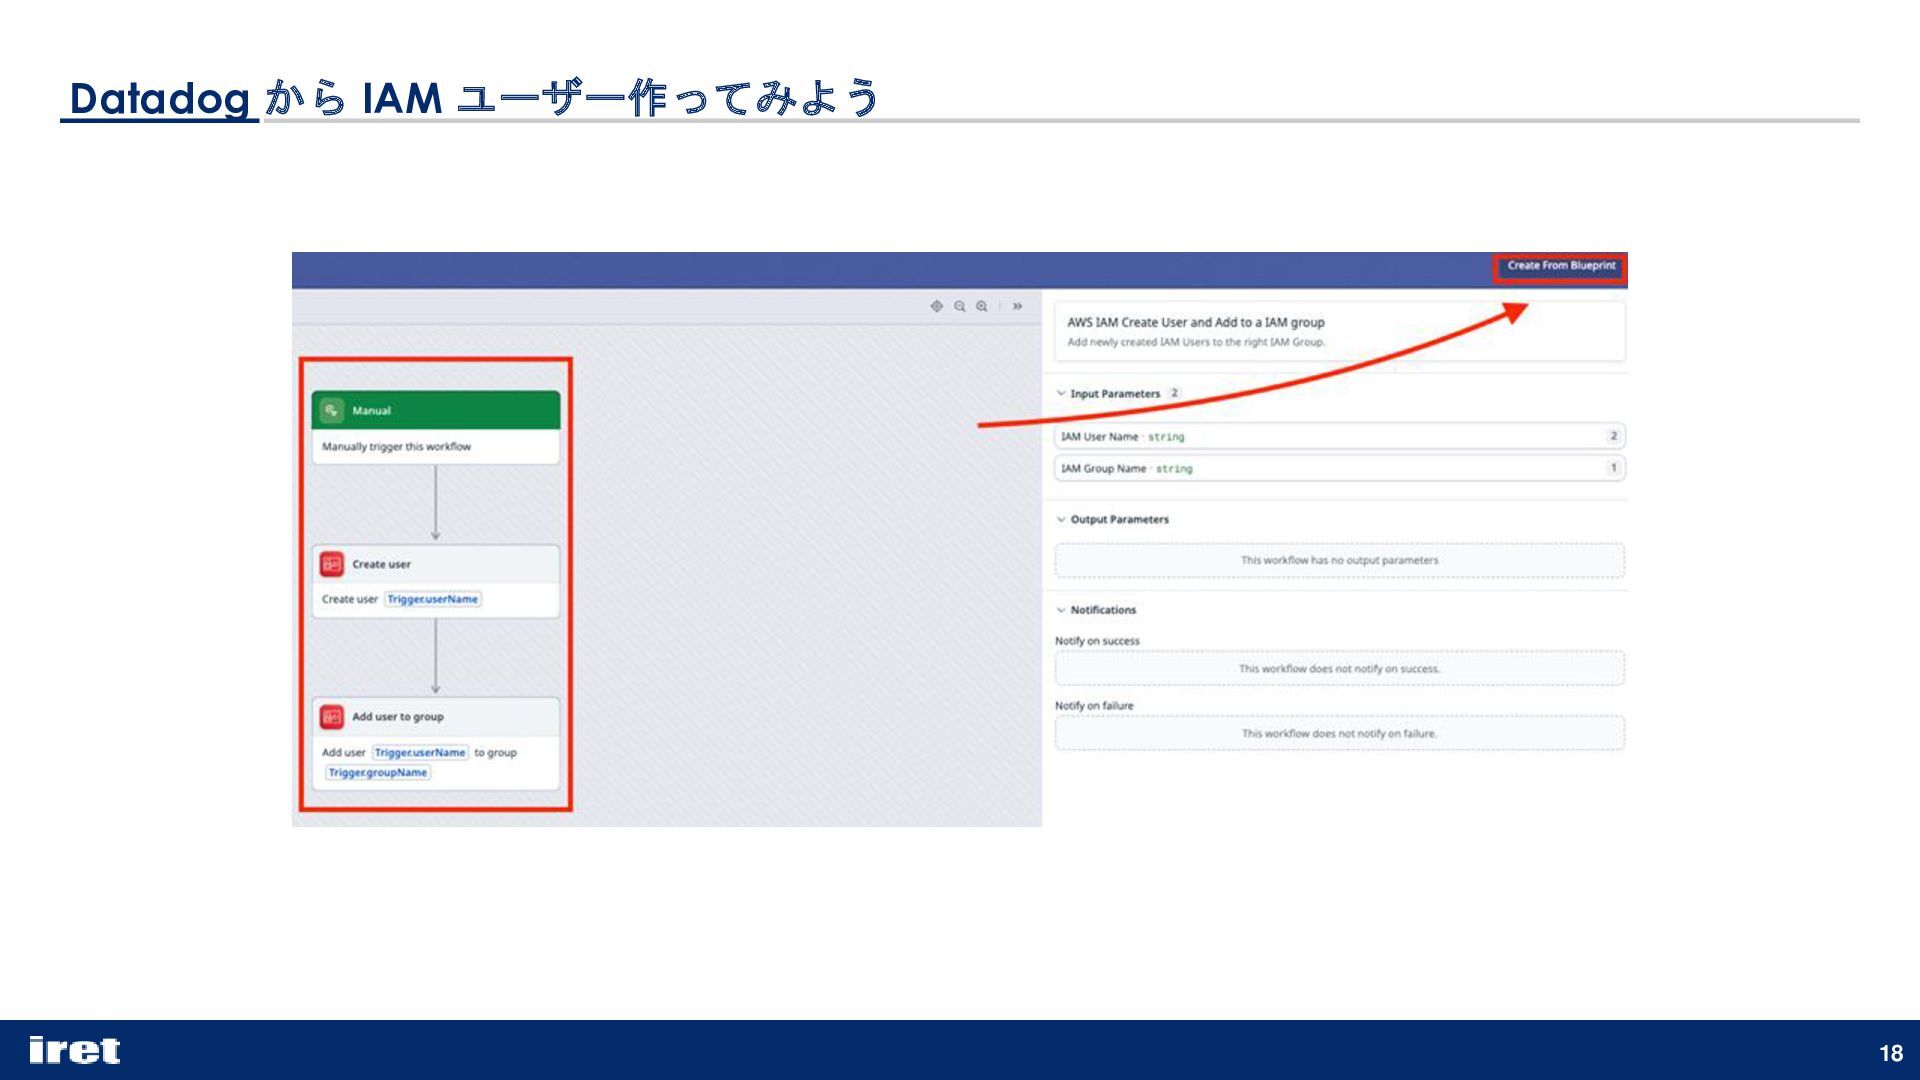Click the Create From Blueprint button

(1560, 266)
